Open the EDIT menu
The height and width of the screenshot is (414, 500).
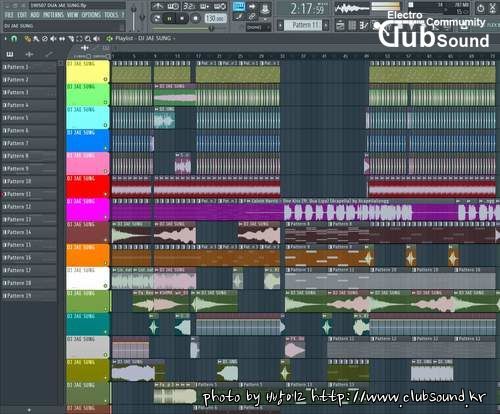[x=22, y=15]
